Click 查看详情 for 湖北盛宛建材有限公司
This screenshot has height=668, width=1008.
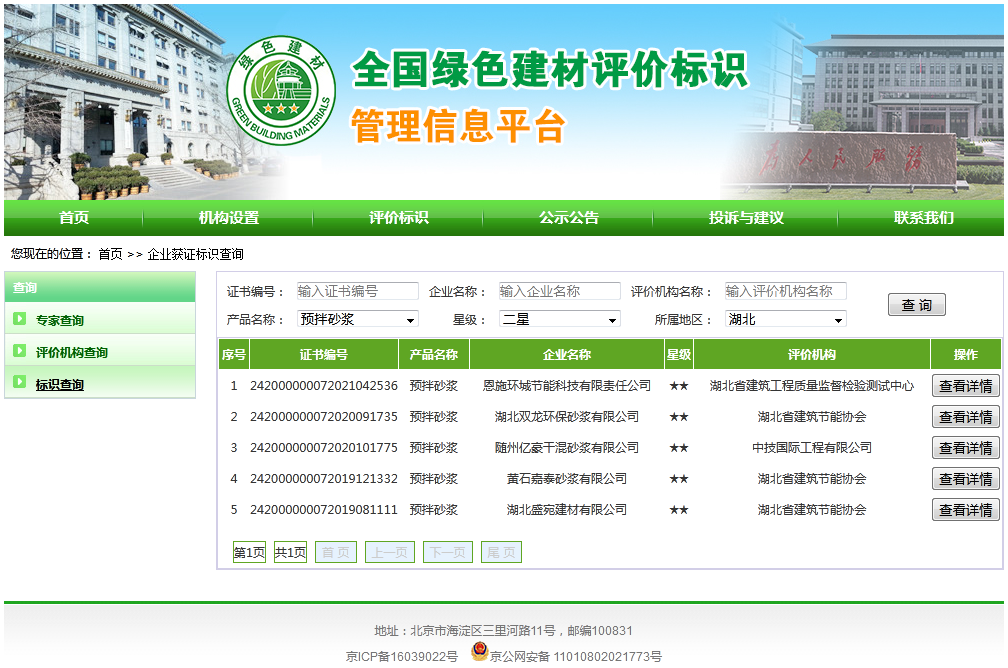tap(965, 510)
